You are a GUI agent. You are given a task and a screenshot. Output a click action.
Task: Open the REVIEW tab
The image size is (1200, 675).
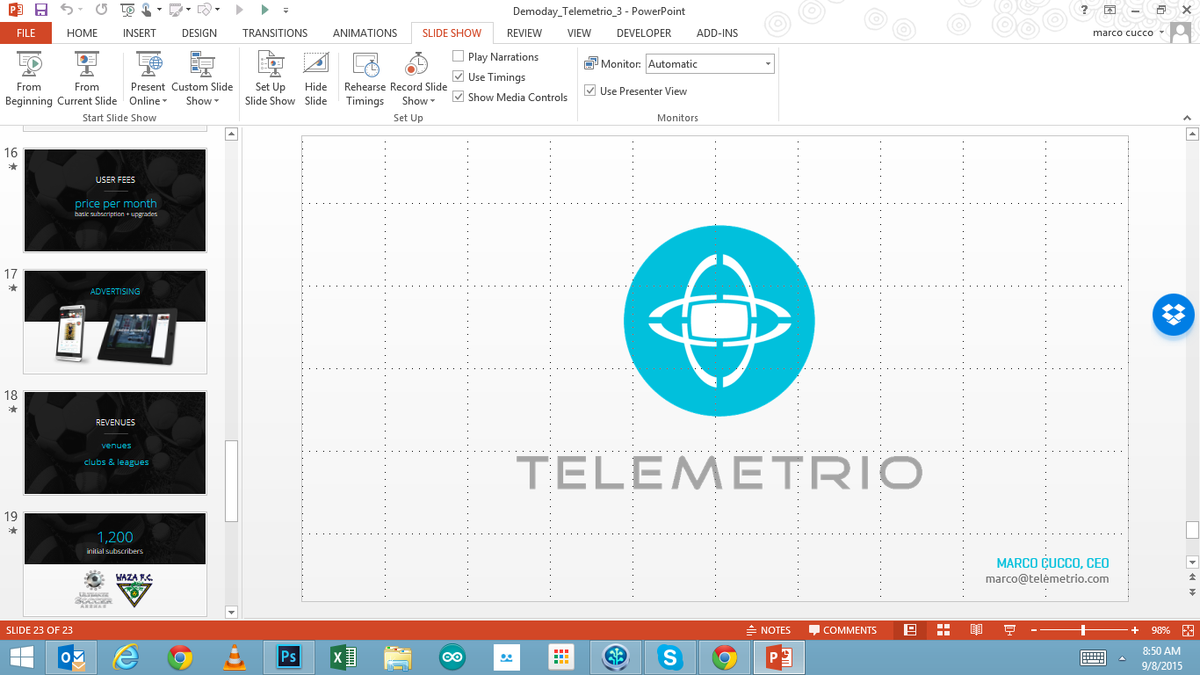coord(524,33)
